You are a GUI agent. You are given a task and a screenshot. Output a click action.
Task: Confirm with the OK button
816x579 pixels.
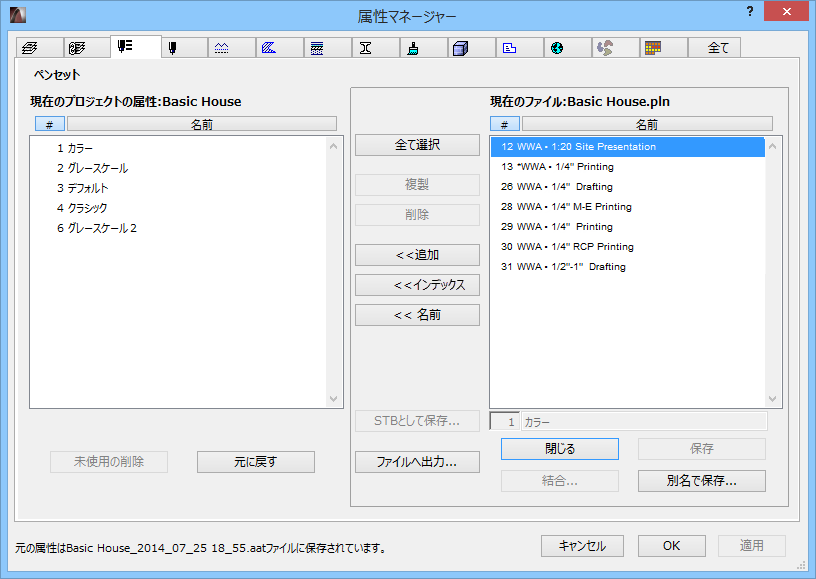point(672,546)
